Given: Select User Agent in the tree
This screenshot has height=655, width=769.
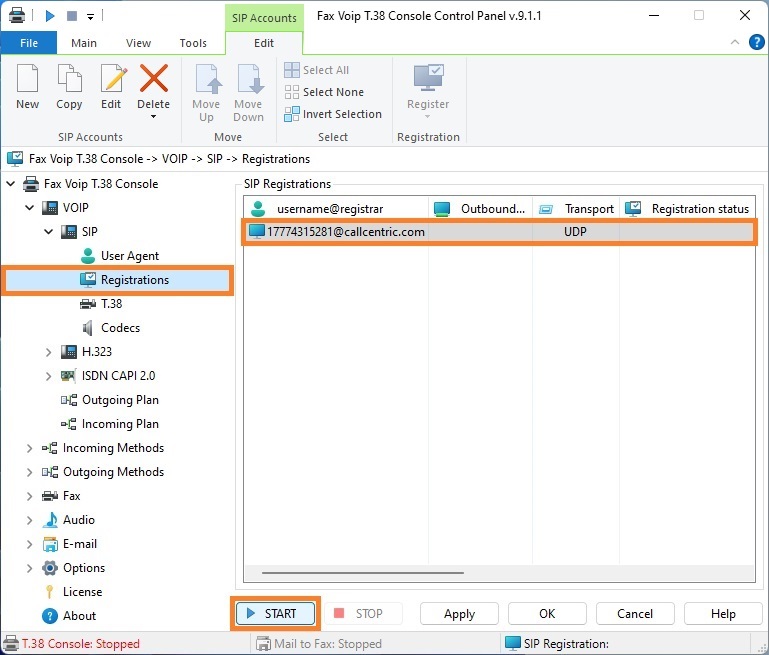Looking at the screenshot, I should pyautogui.click(x=129, y=256).
